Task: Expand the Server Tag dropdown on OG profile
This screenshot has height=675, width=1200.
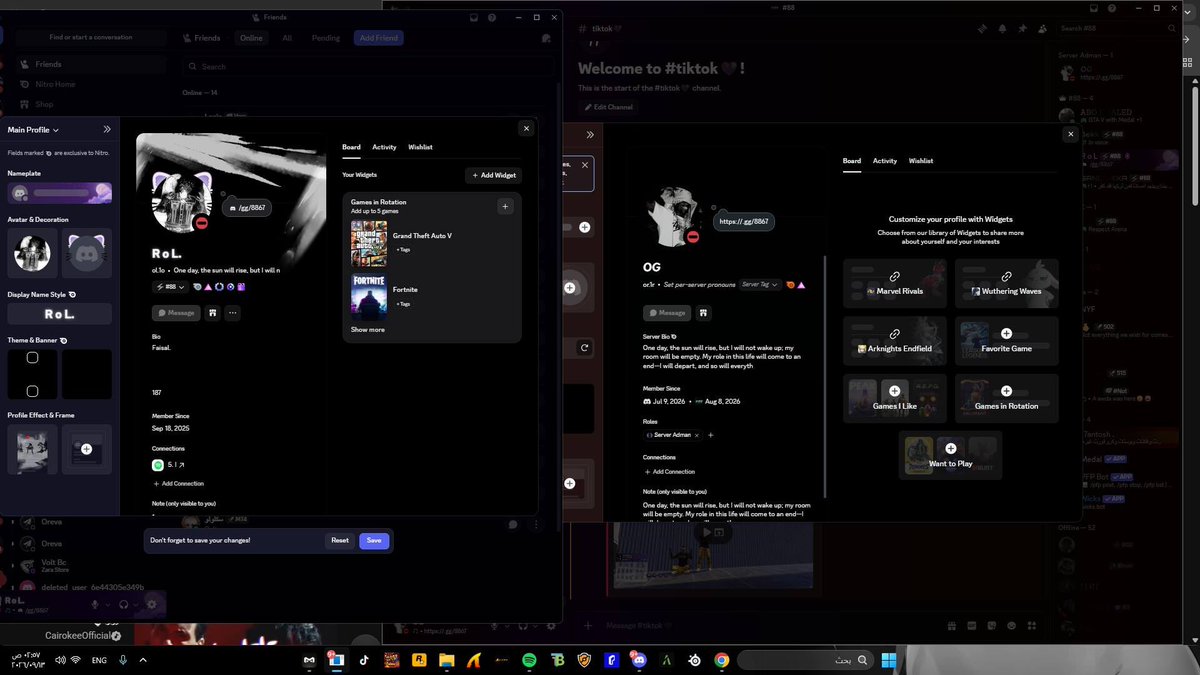Action: (759, 285)
